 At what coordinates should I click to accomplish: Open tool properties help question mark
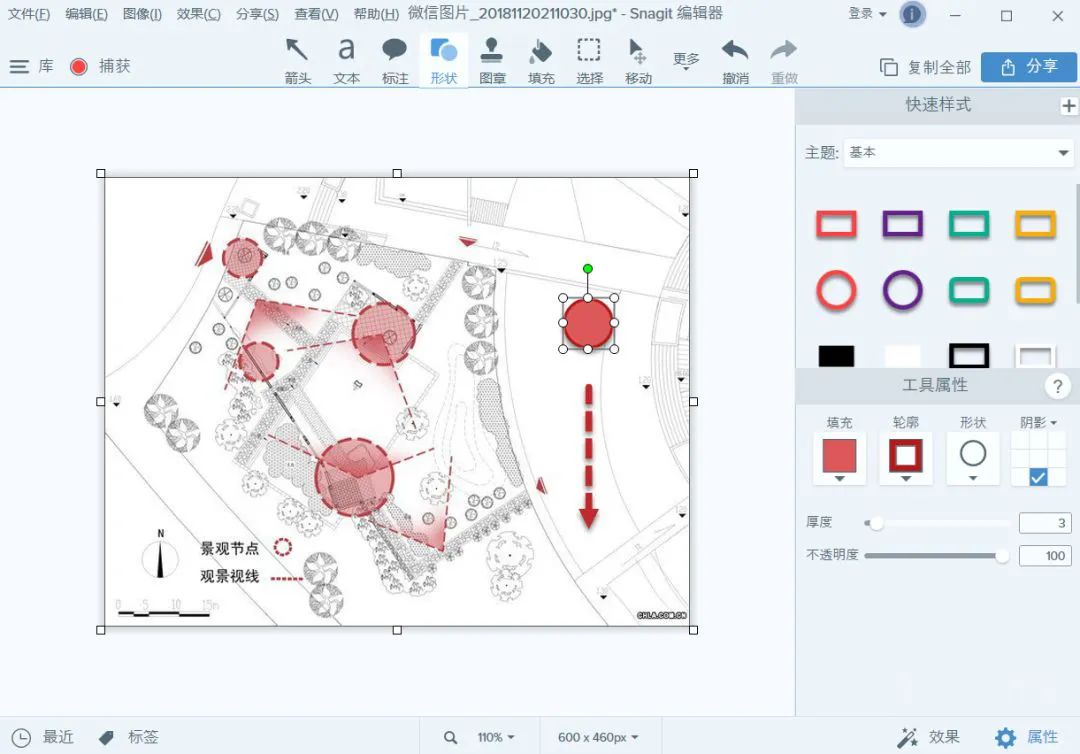1057,386
